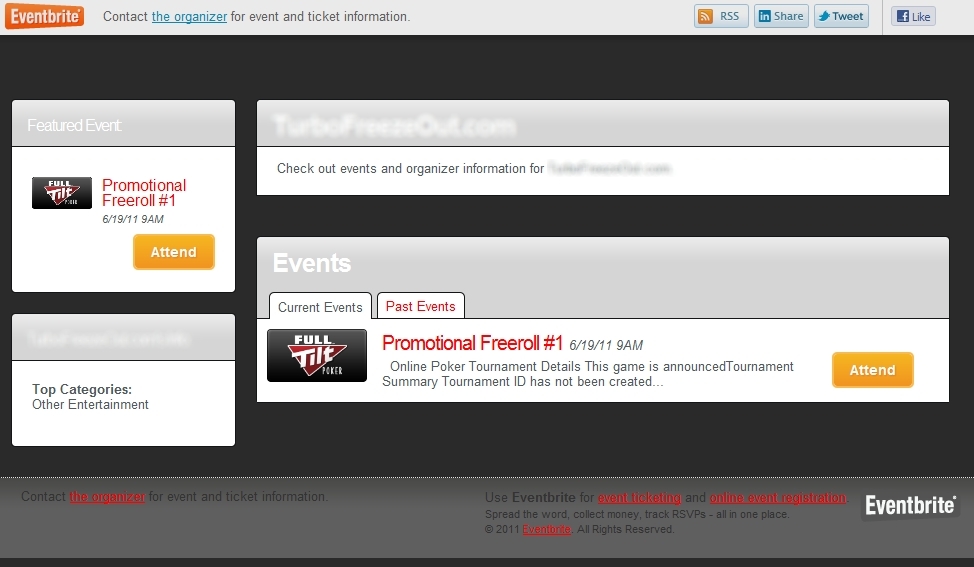Open the event ticketing footer link
The image size is (974, 567).
(x=639, y=497)
